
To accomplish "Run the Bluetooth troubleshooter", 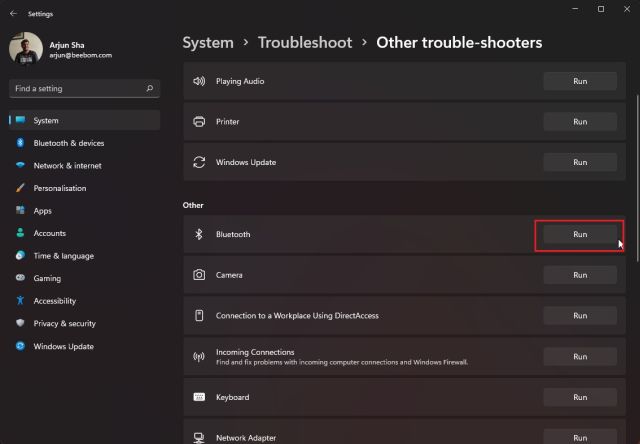I will tap(580, 234).
